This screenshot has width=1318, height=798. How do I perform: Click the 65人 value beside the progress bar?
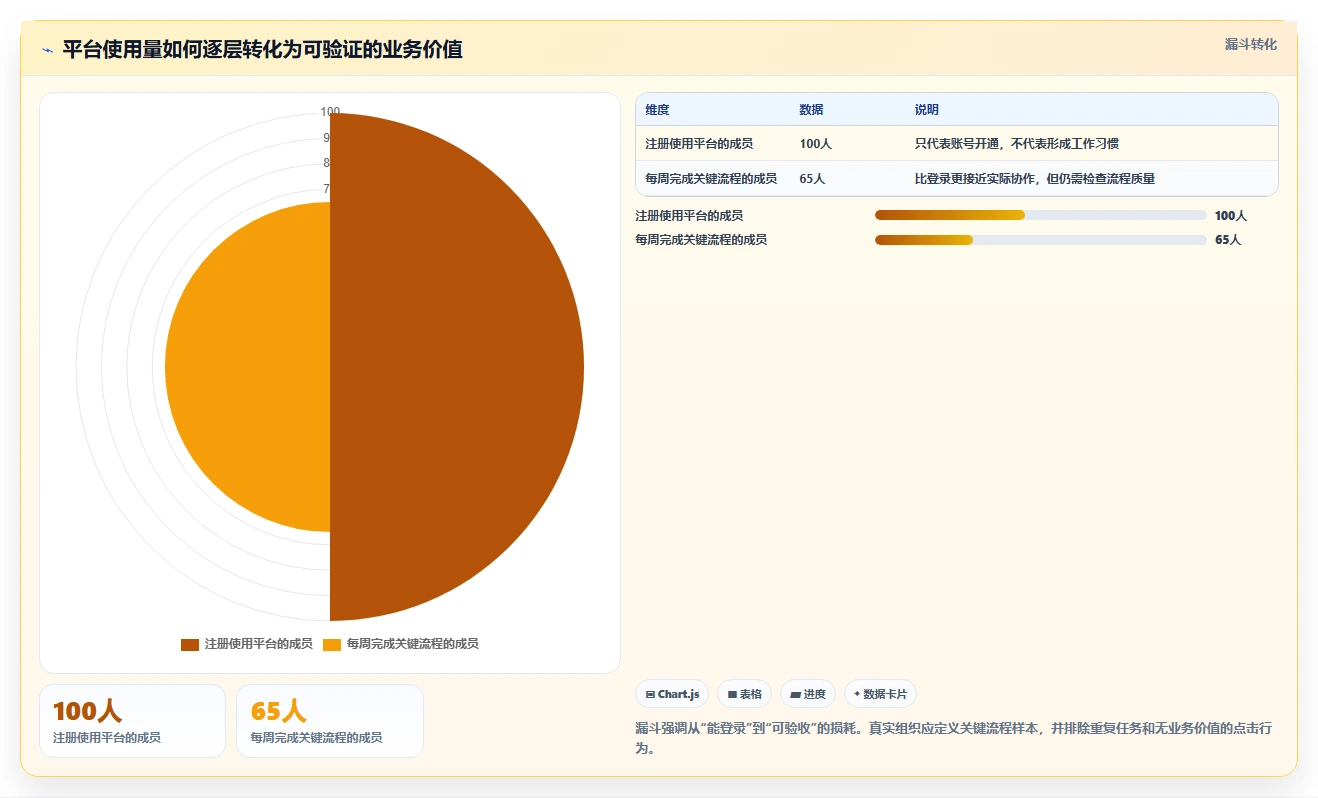tap(1228, 240)
